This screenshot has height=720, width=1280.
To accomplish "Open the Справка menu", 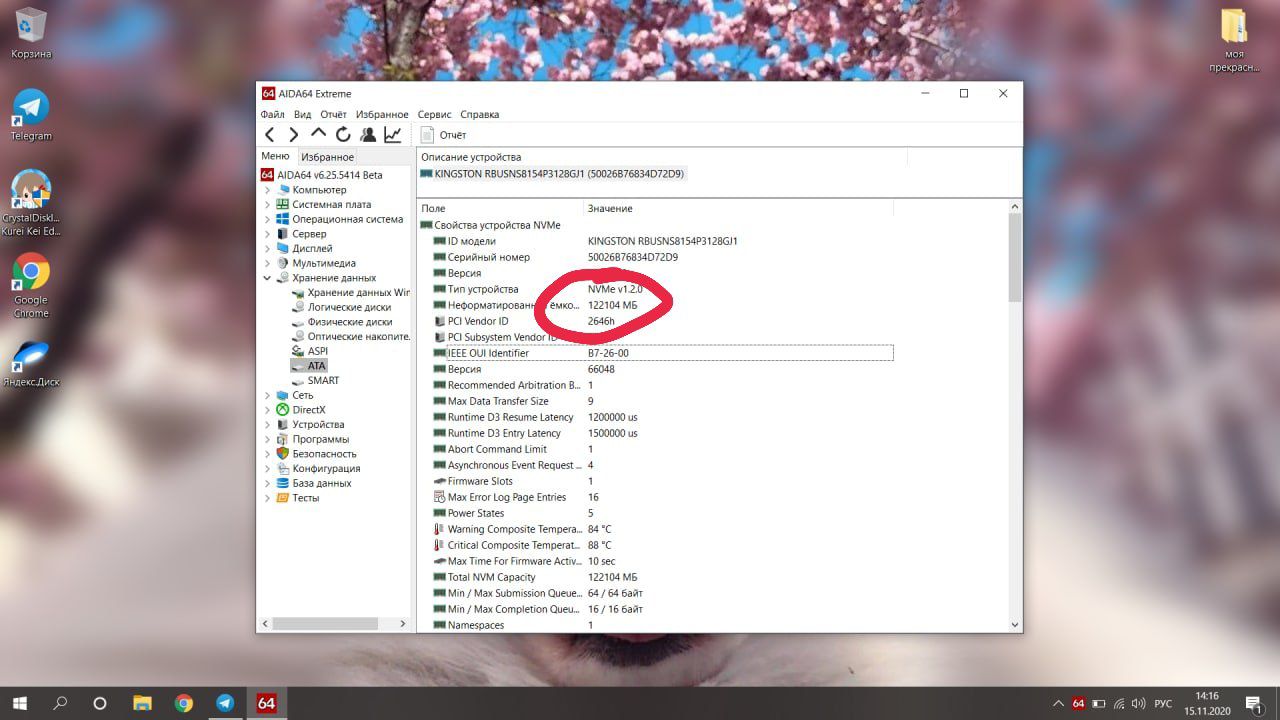I will tap(480, 114).
